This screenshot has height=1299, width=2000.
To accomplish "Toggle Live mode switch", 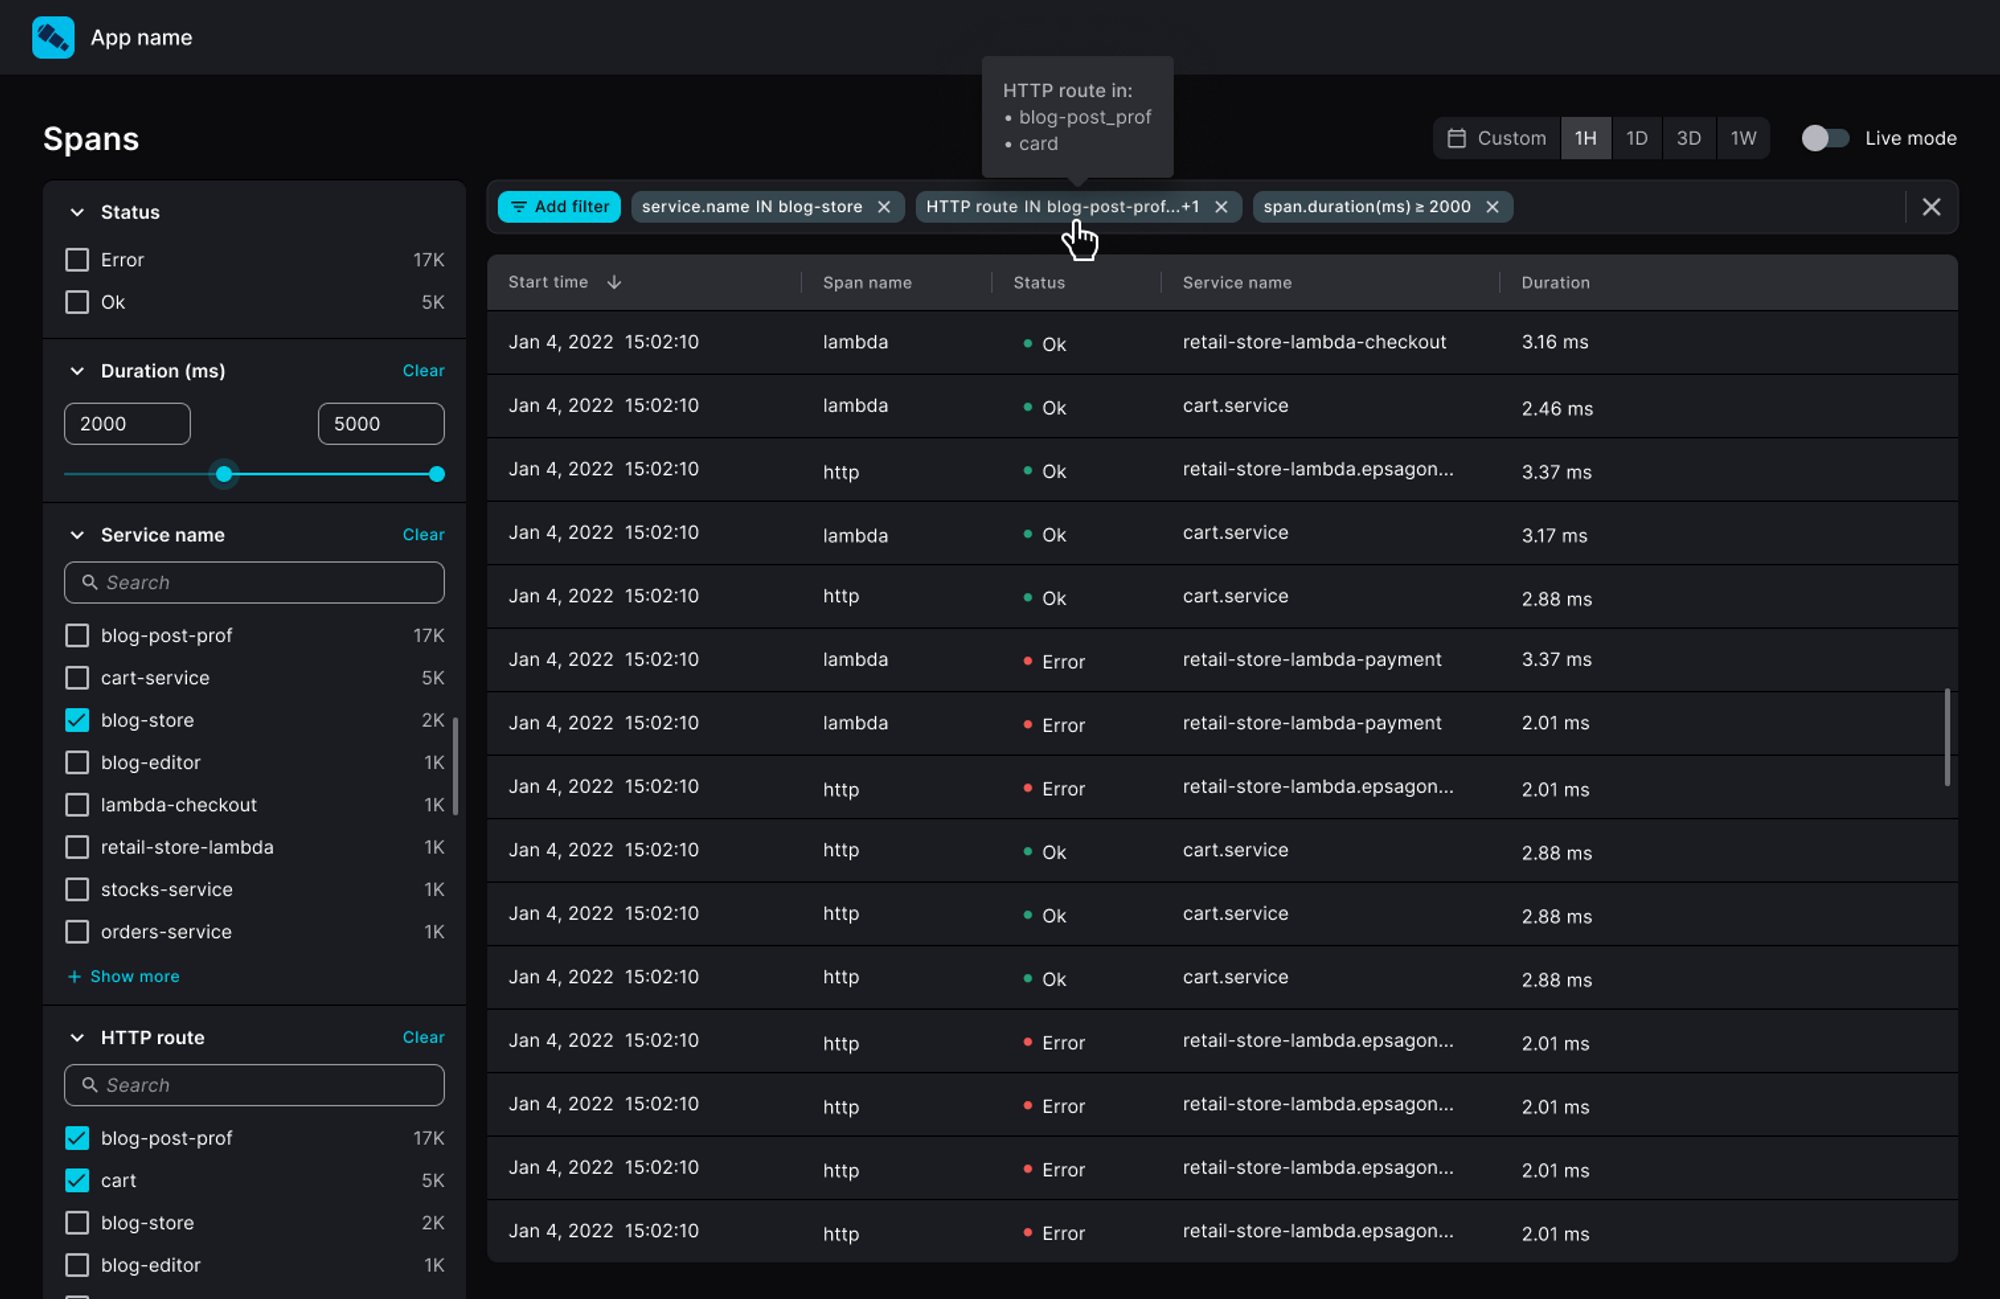I will (x=1825, y=138).
